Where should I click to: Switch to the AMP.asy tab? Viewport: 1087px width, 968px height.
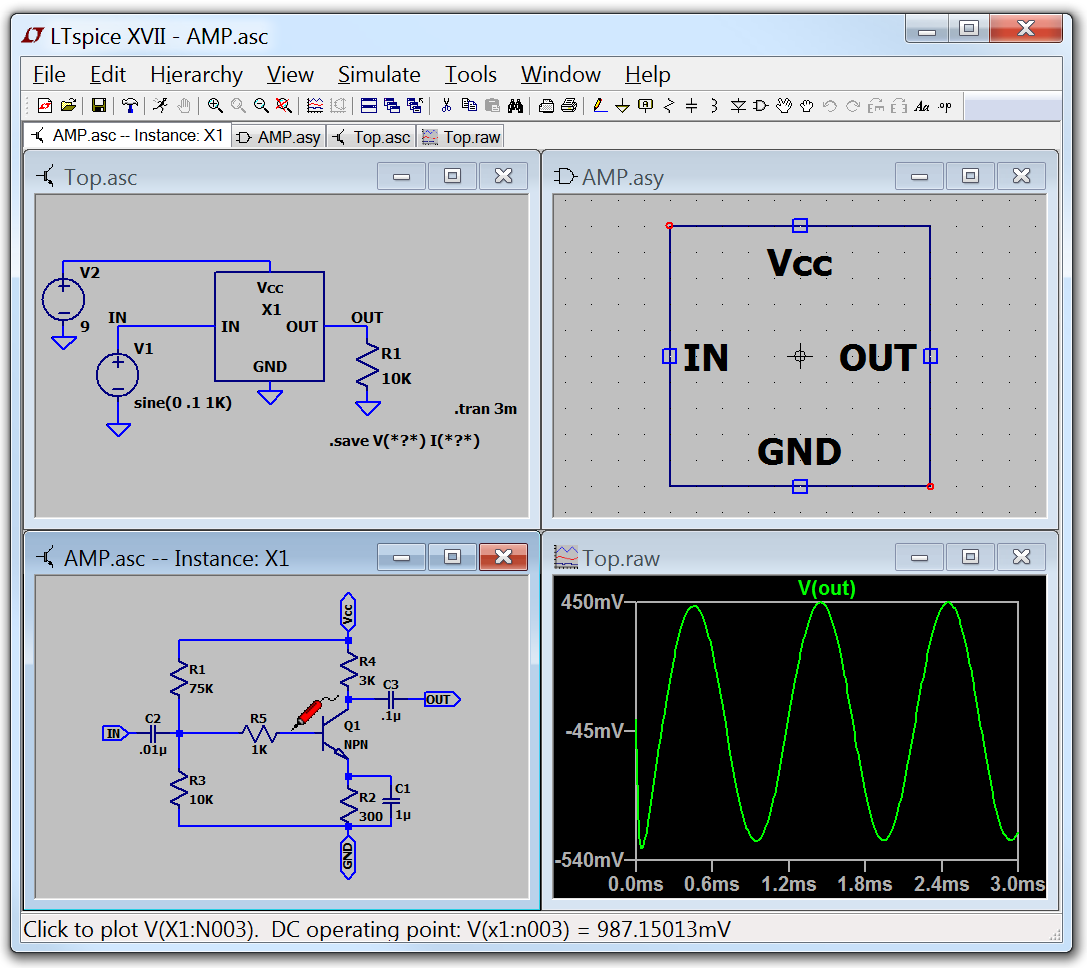(x=278, y=137)
